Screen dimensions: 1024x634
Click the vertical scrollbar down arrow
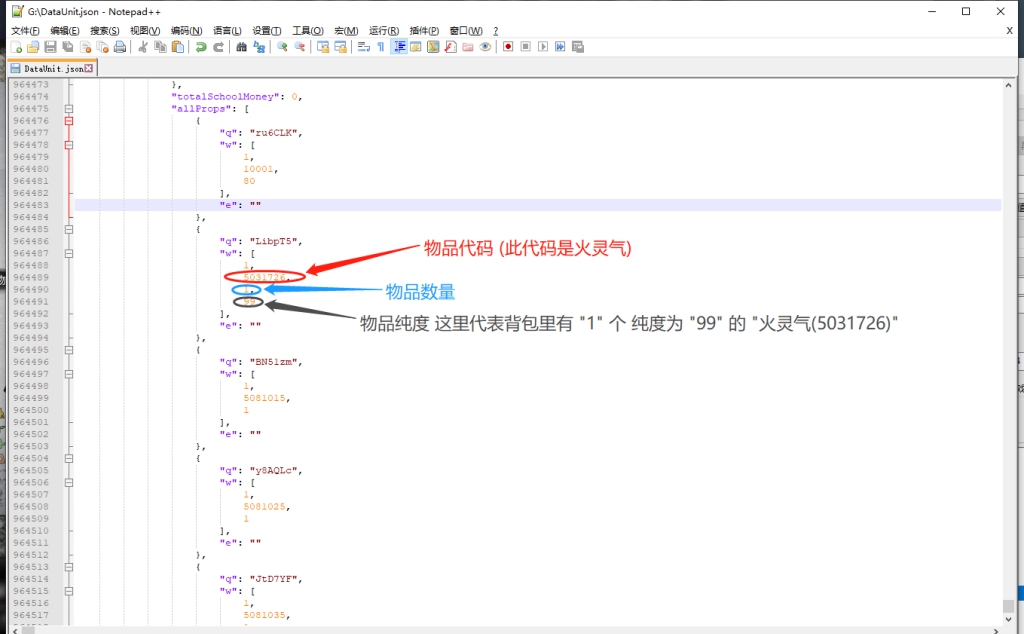1008,619
